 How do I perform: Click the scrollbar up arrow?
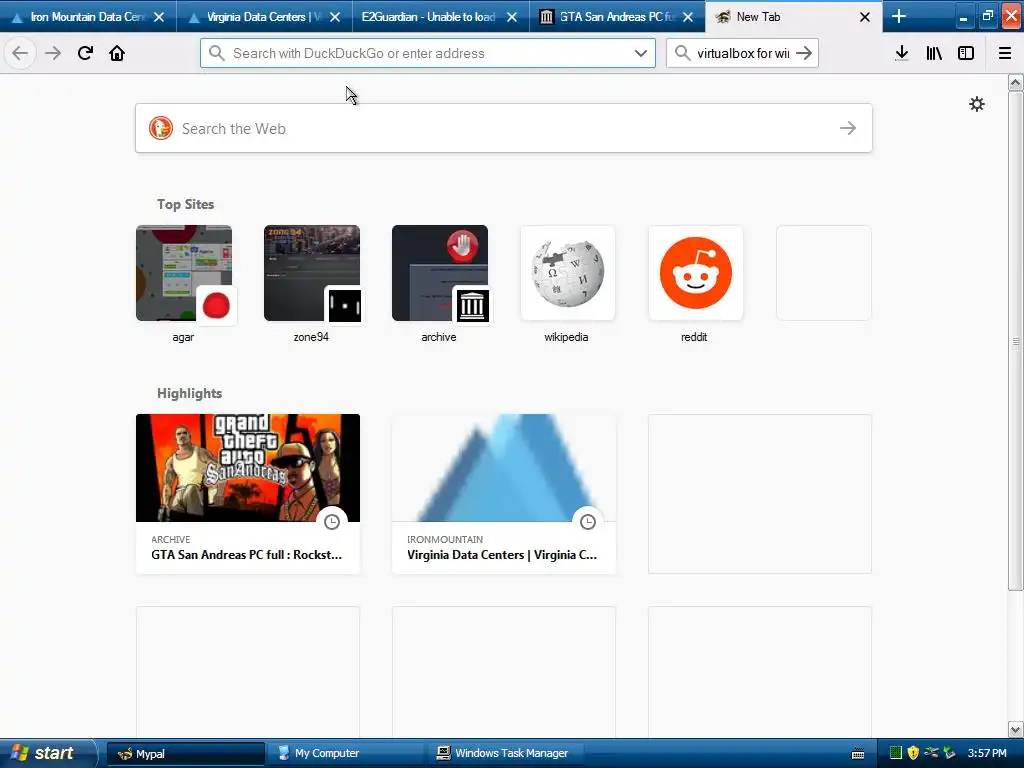coord(1015,82)
